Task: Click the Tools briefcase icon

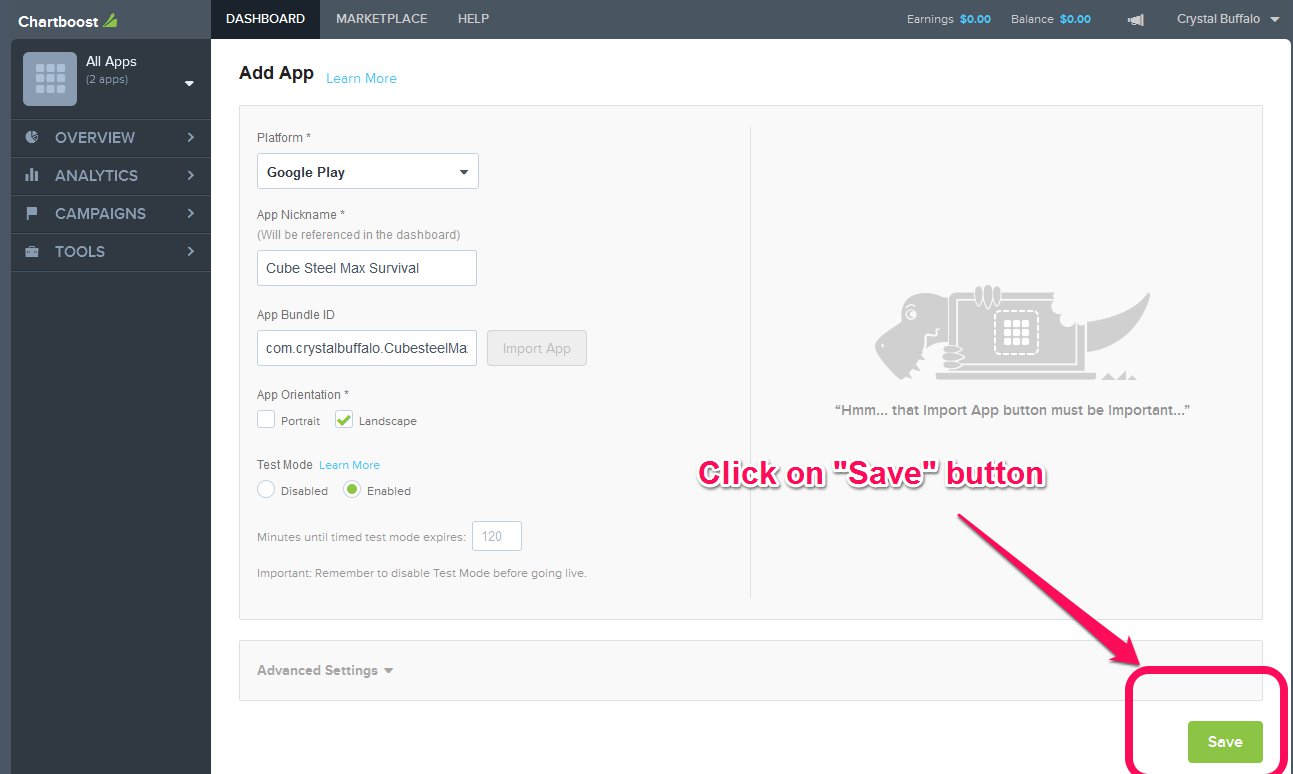Action: tap(32, 251)
